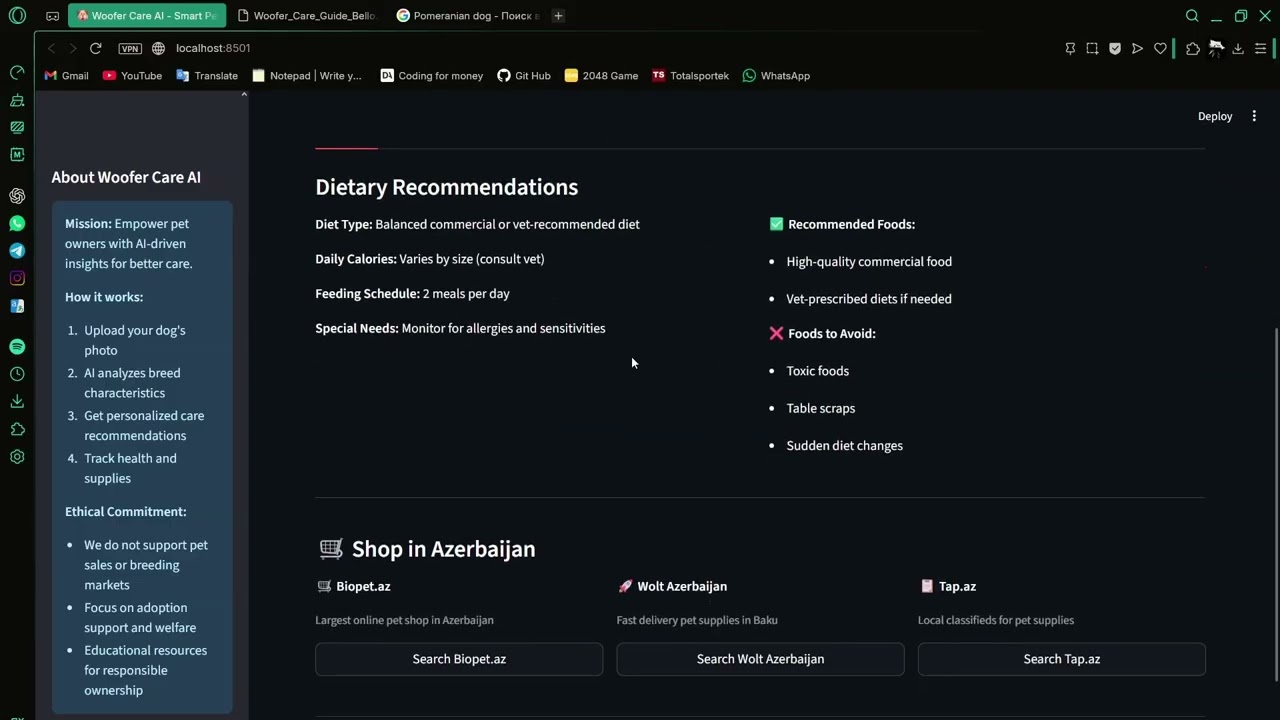Collapse the sidebar with the up caret
Screen dimensions: 1280x720
click(244, 94)
